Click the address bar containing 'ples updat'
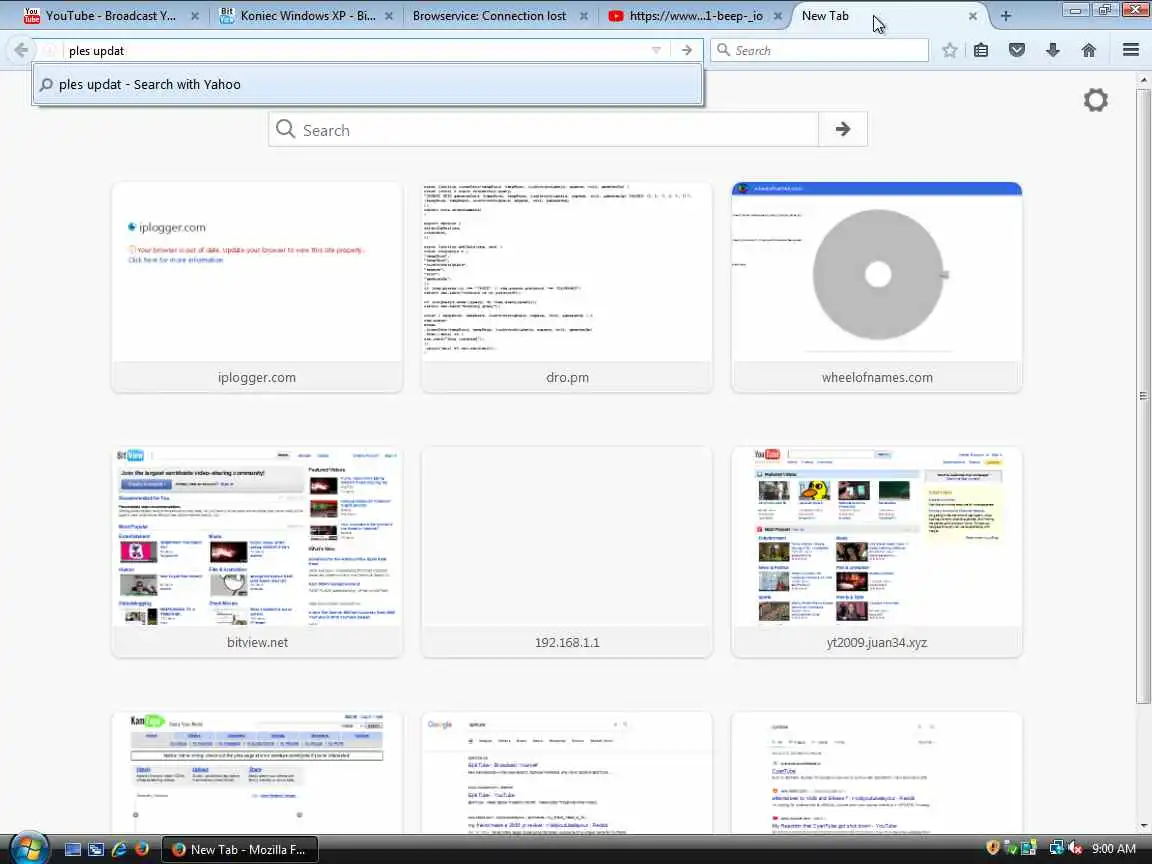Viewport: 1152px width, 864px height. click(356, 50)
